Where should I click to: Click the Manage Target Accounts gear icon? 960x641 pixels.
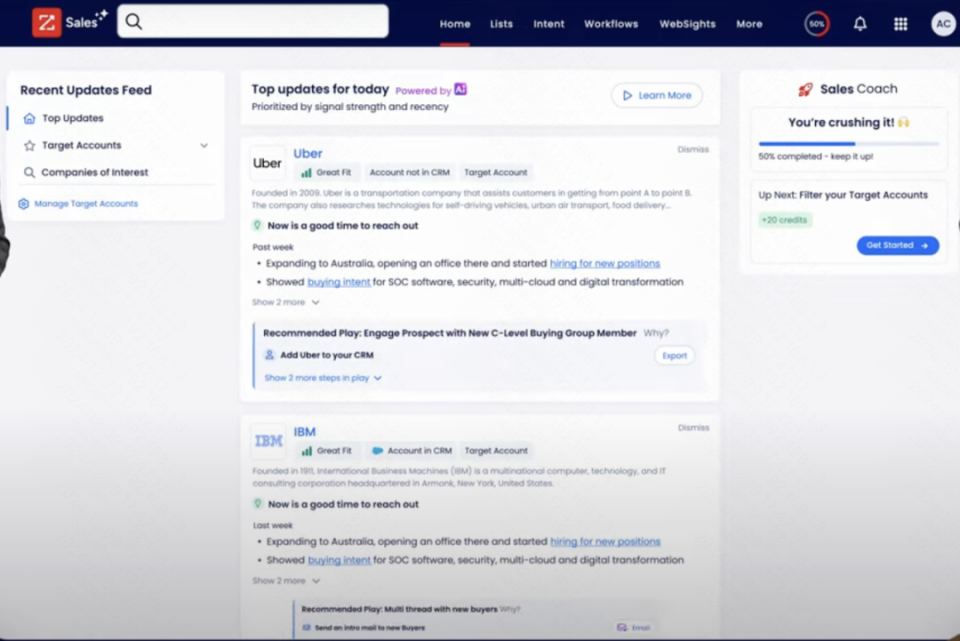click(x=23, y=204)
